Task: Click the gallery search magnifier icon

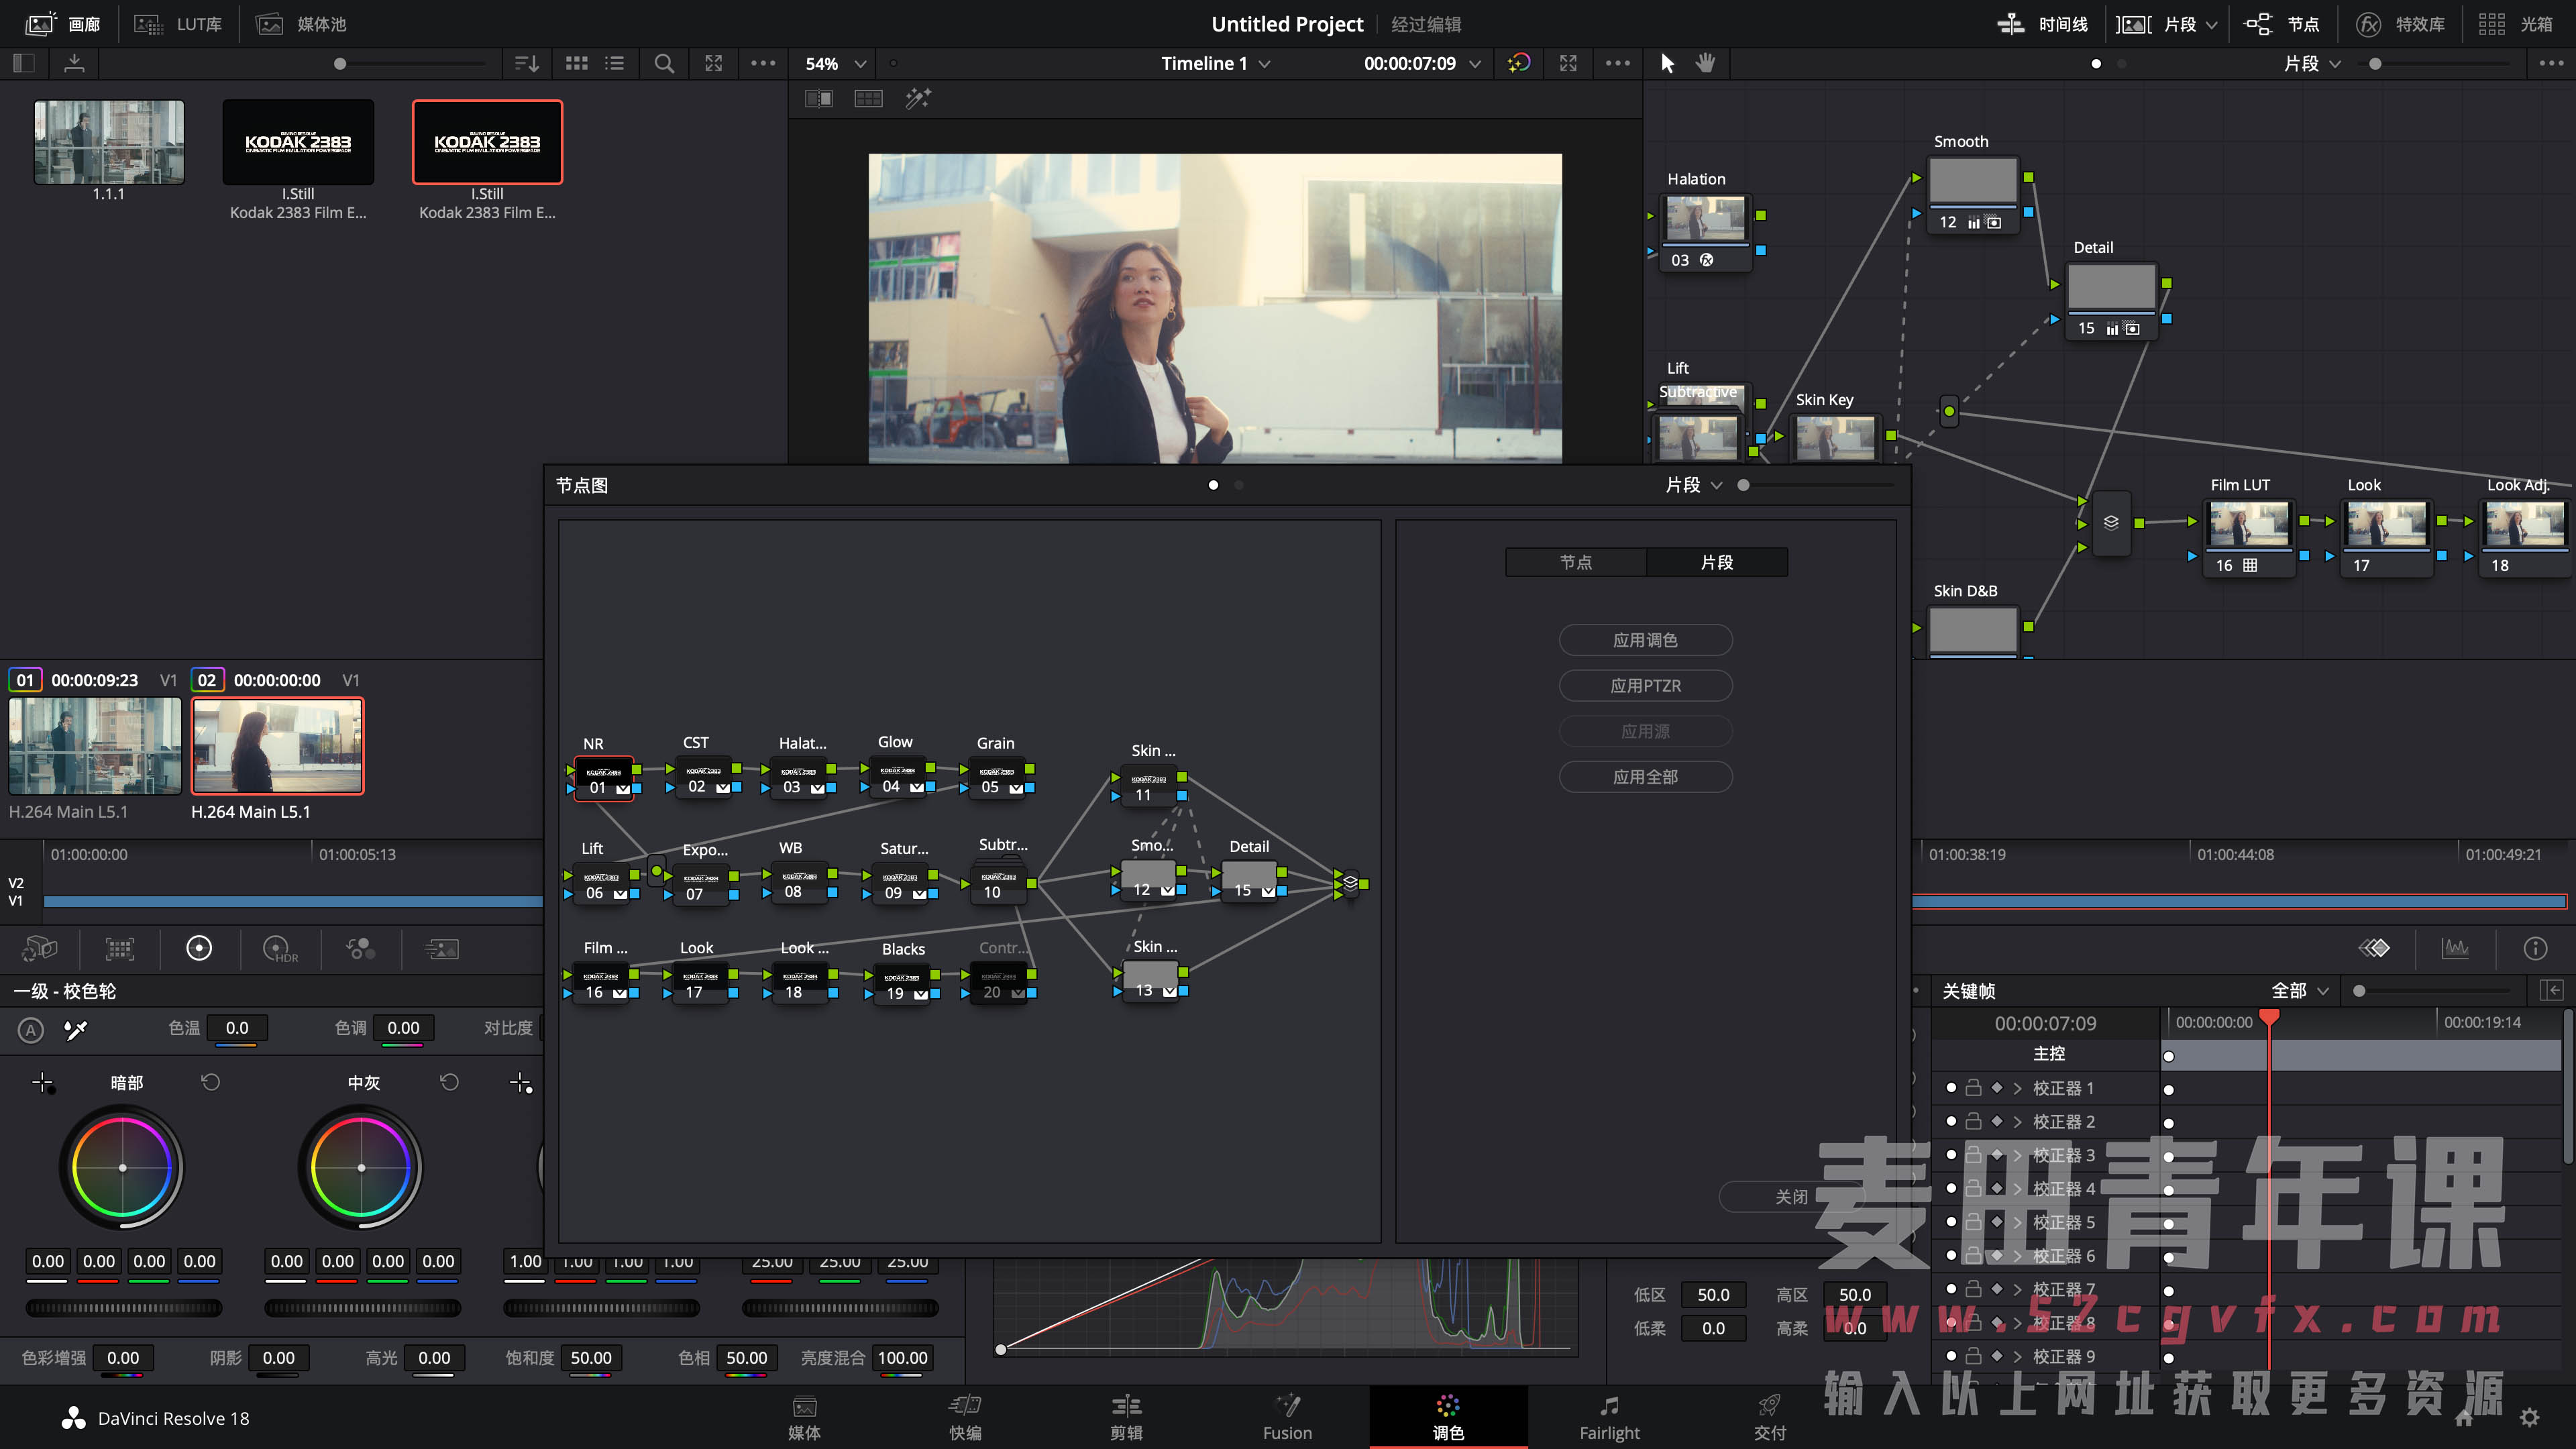Action: (663, 63)
